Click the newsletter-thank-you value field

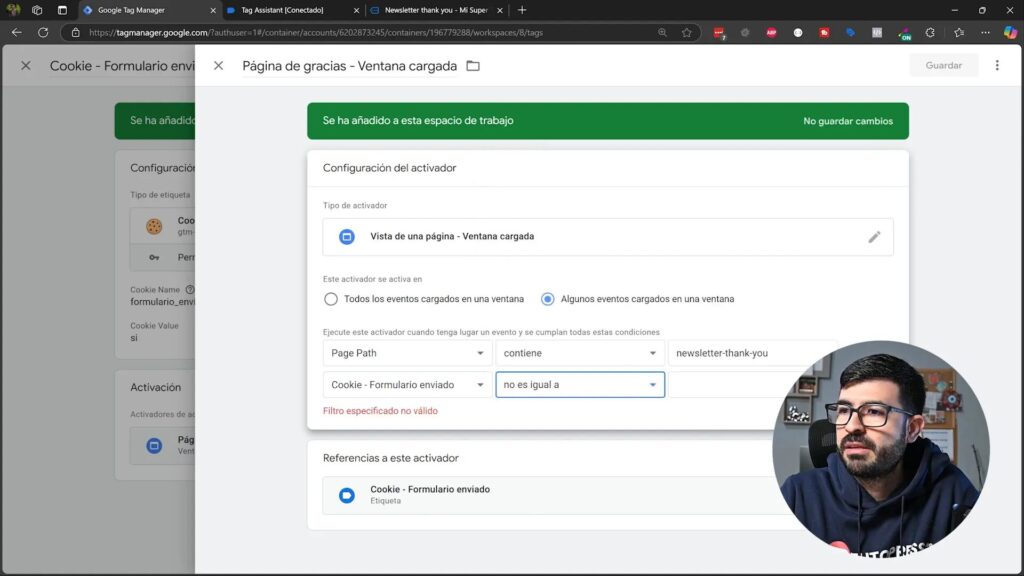point(751,353)
